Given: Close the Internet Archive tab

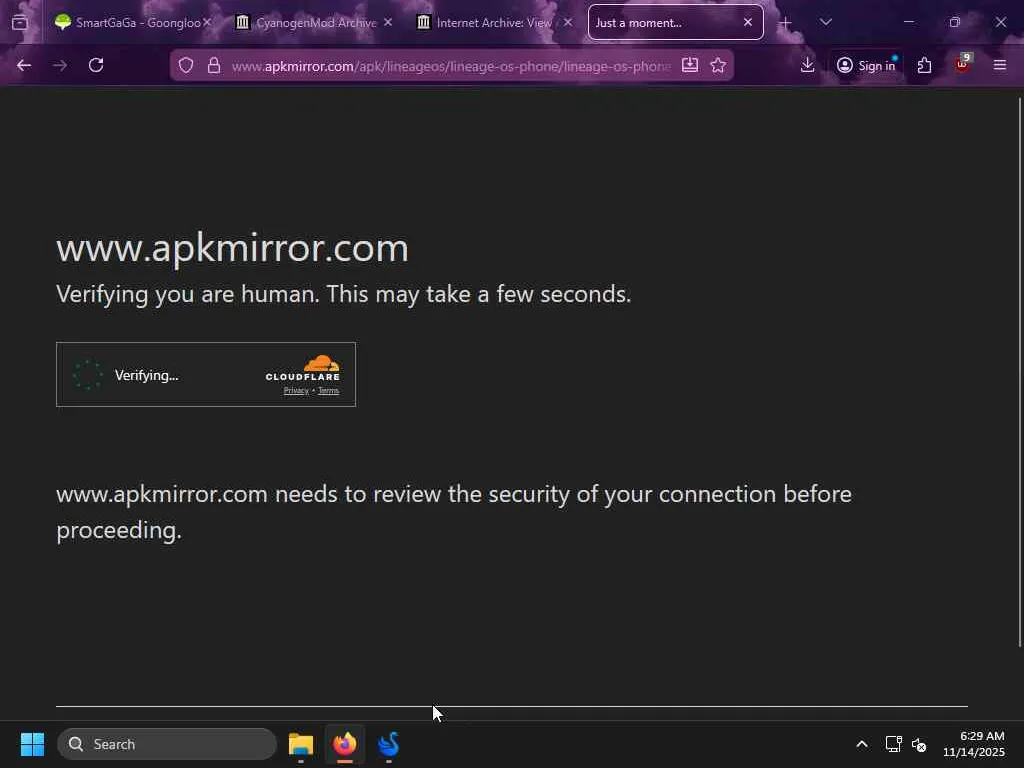Looking at the screenshot, I should [x=568, y=22].
